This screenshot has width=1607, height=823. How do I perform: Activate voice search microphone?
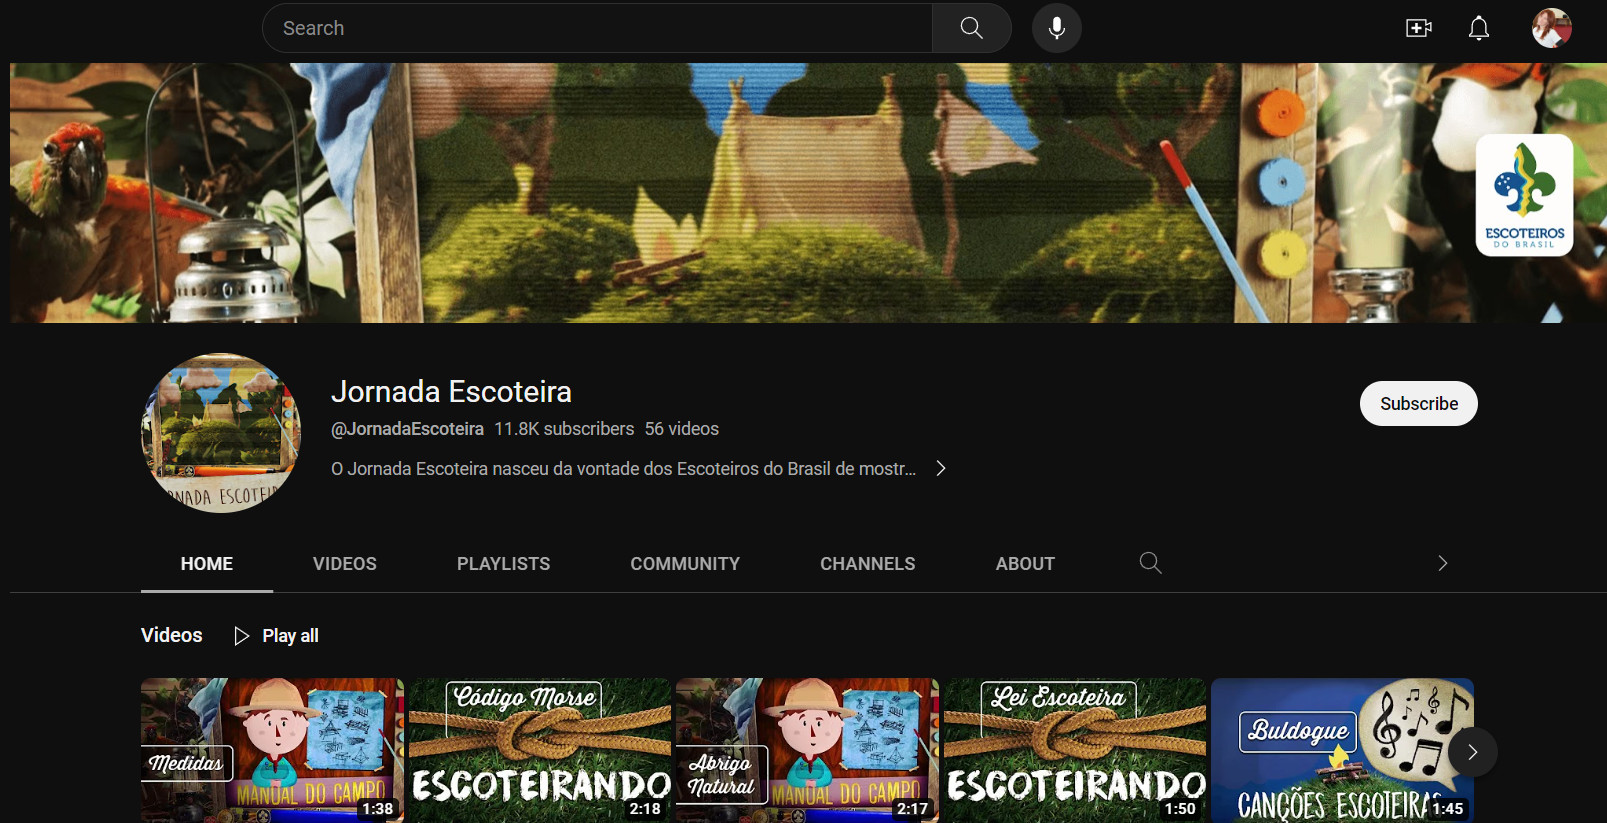tap(1056, 28)
